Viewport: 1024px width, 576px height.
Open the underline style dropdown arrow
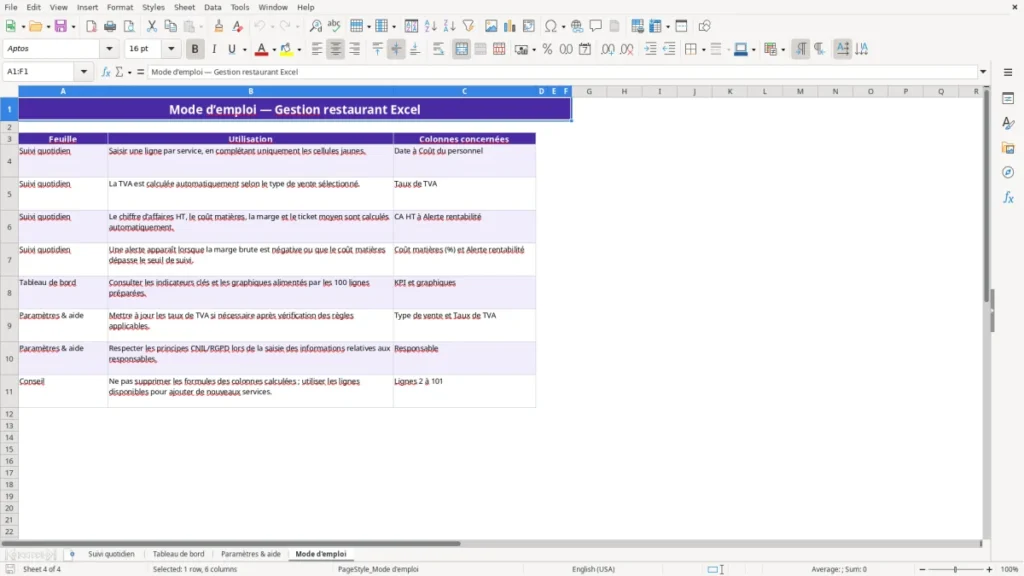[245, 50]
